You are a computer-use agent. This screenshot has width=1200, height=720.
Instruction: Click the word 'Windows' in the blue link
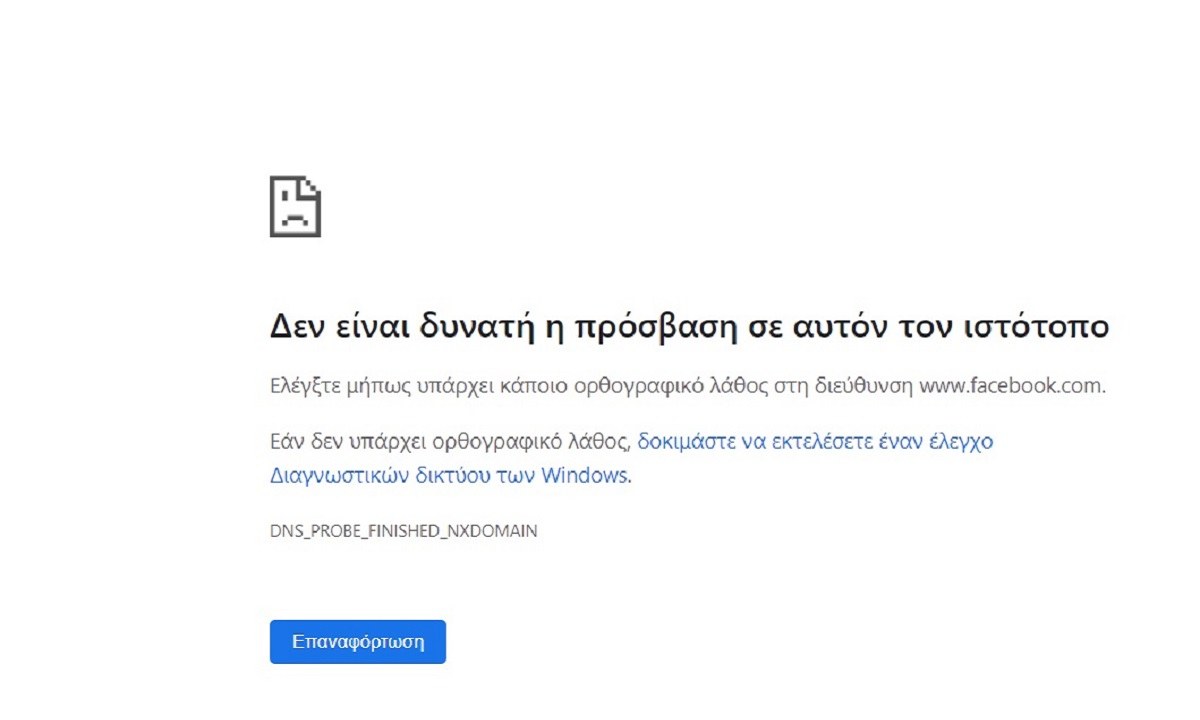[x=586, y=476]
